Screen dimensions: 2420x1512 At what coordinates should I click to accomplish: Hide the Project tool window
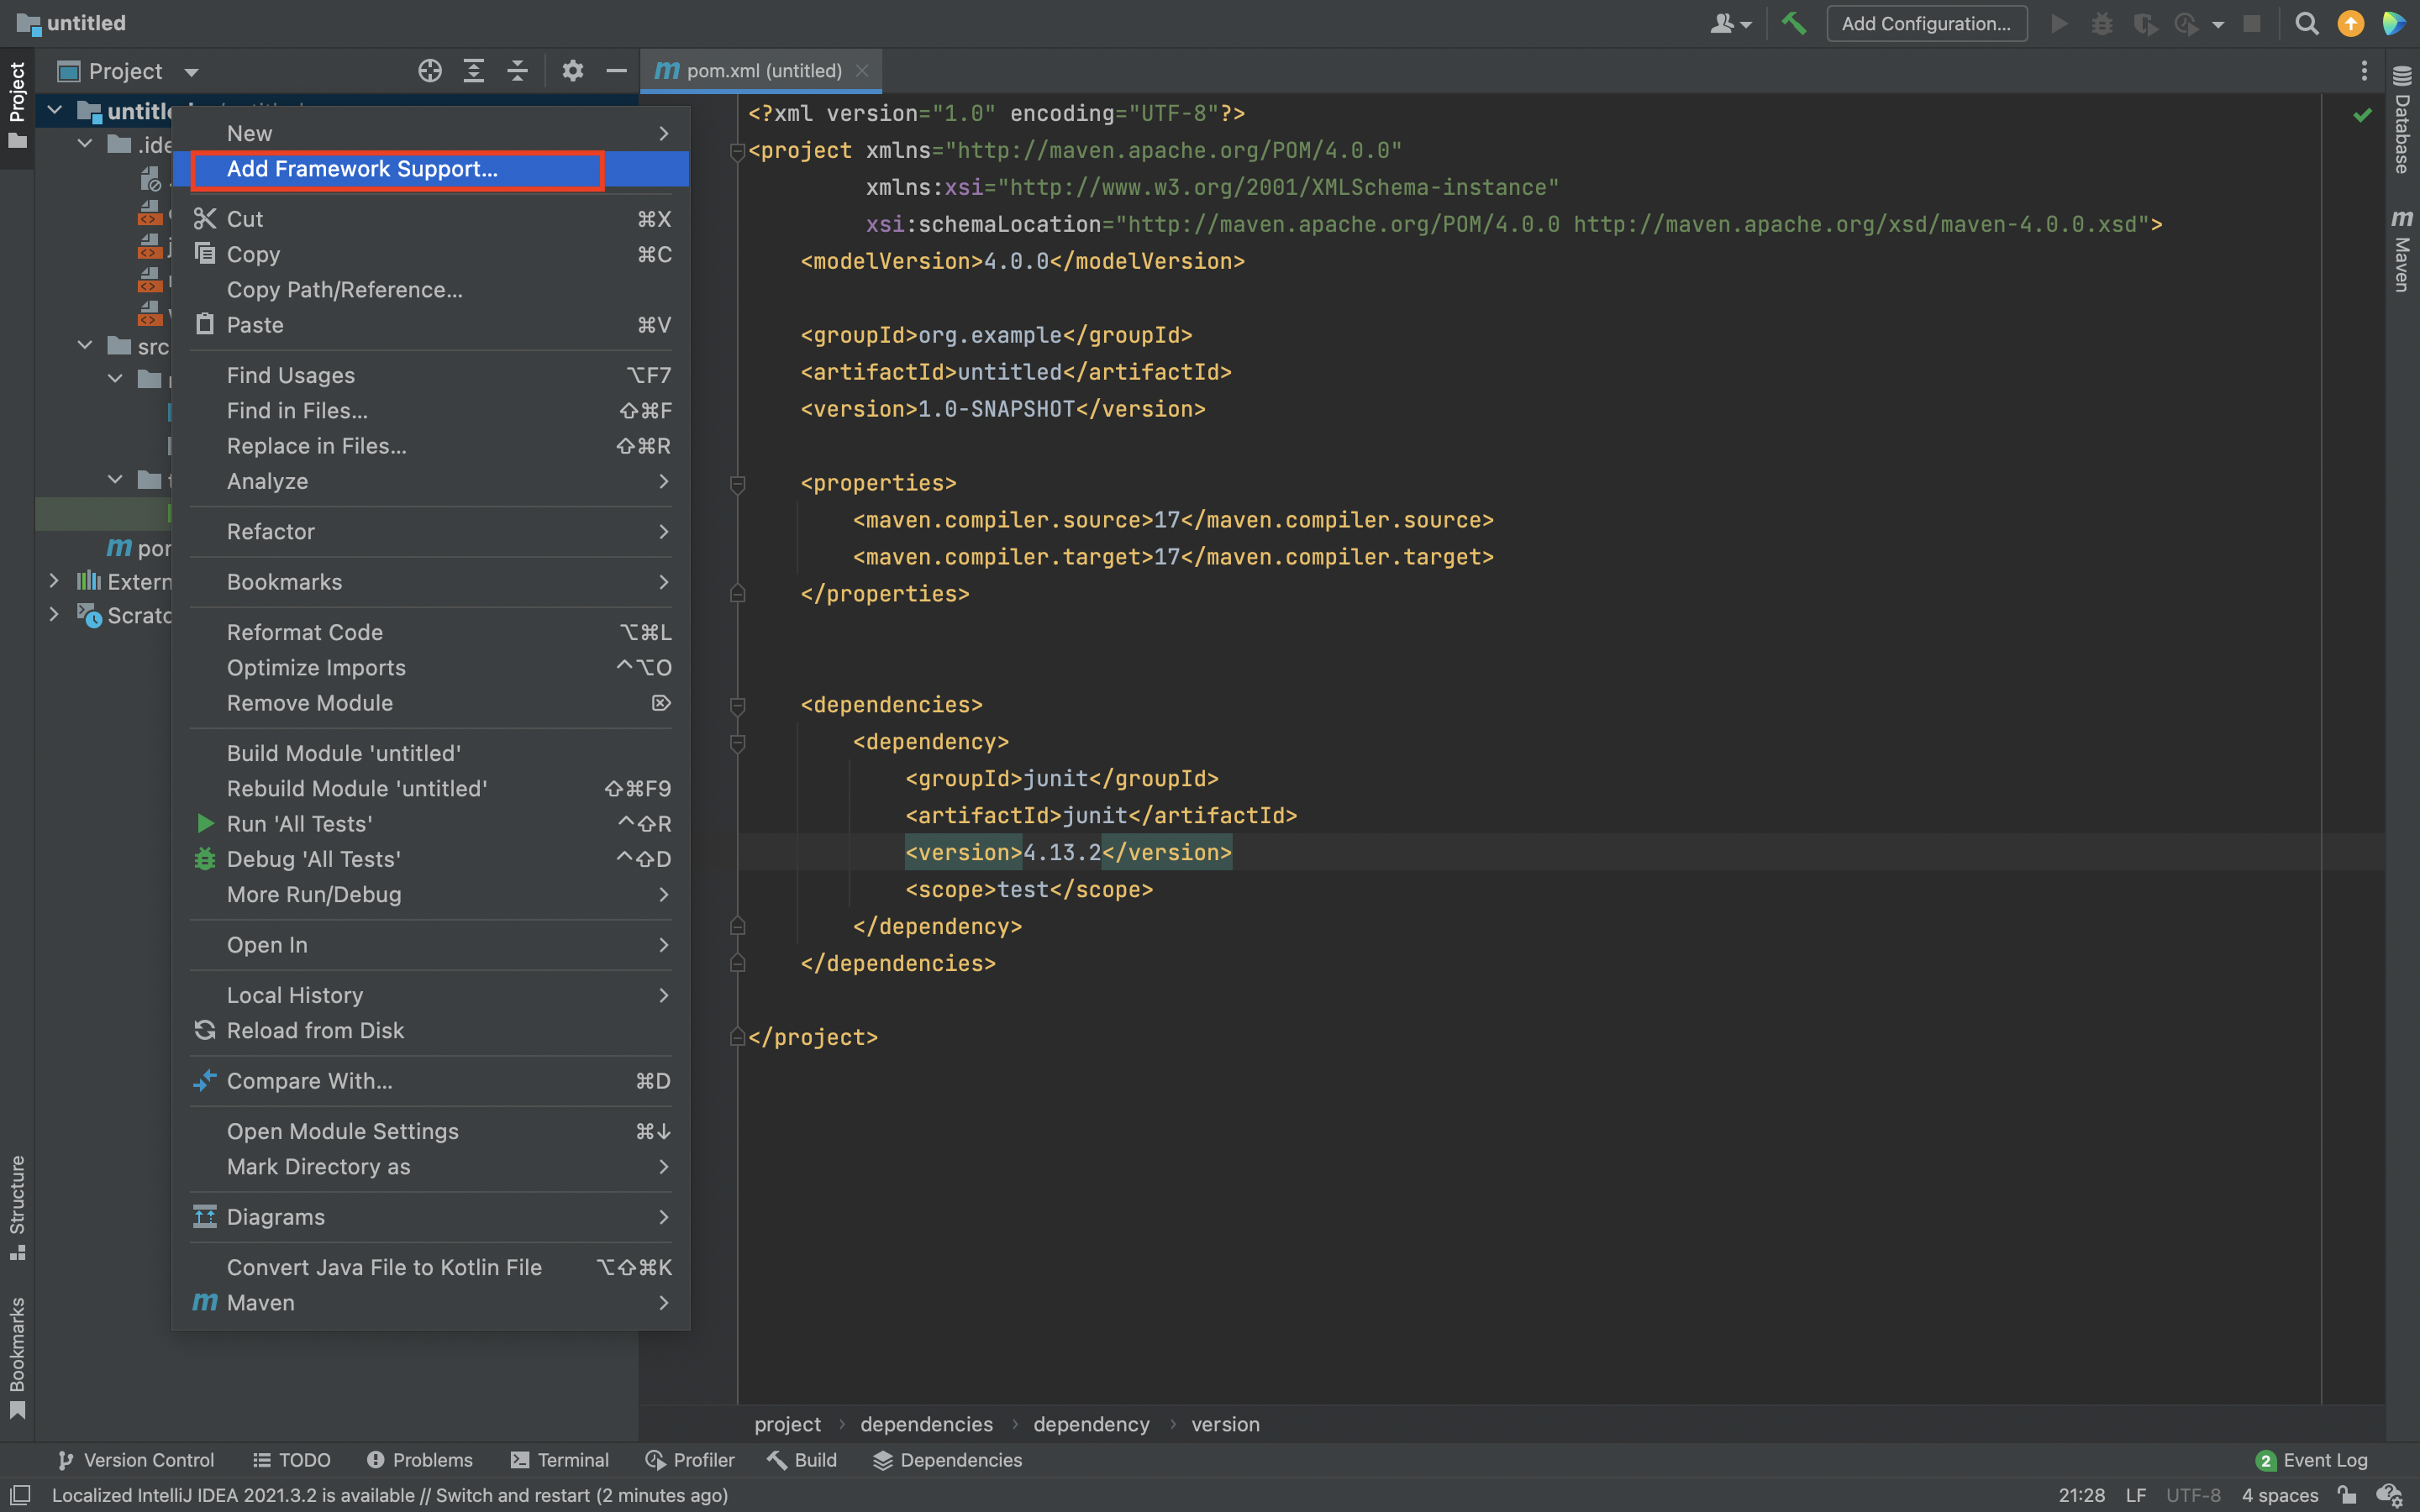[x=616, y=71]
